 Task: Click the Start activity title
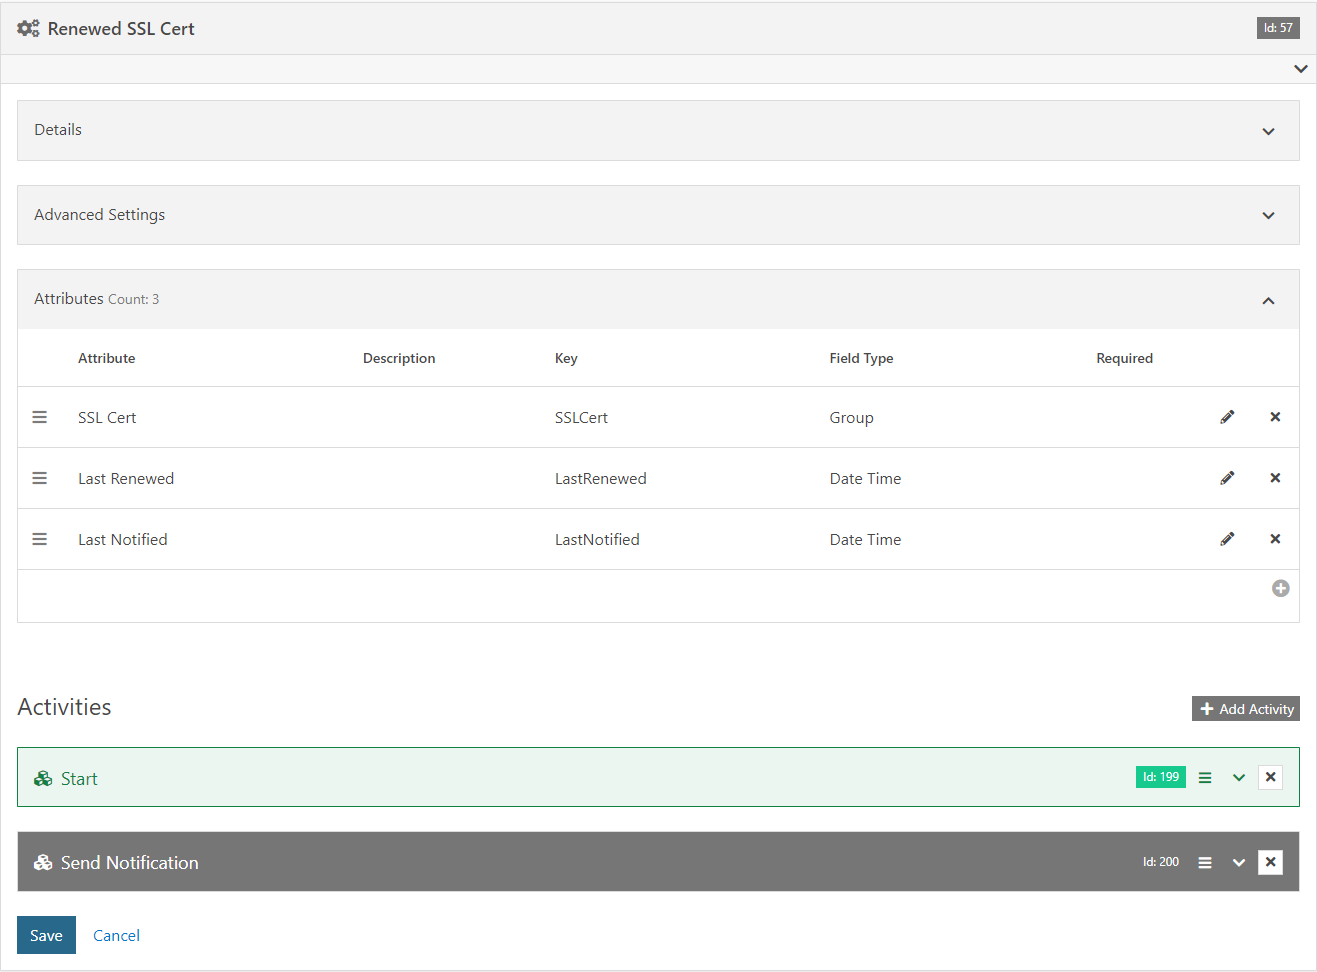coord(79,779)
